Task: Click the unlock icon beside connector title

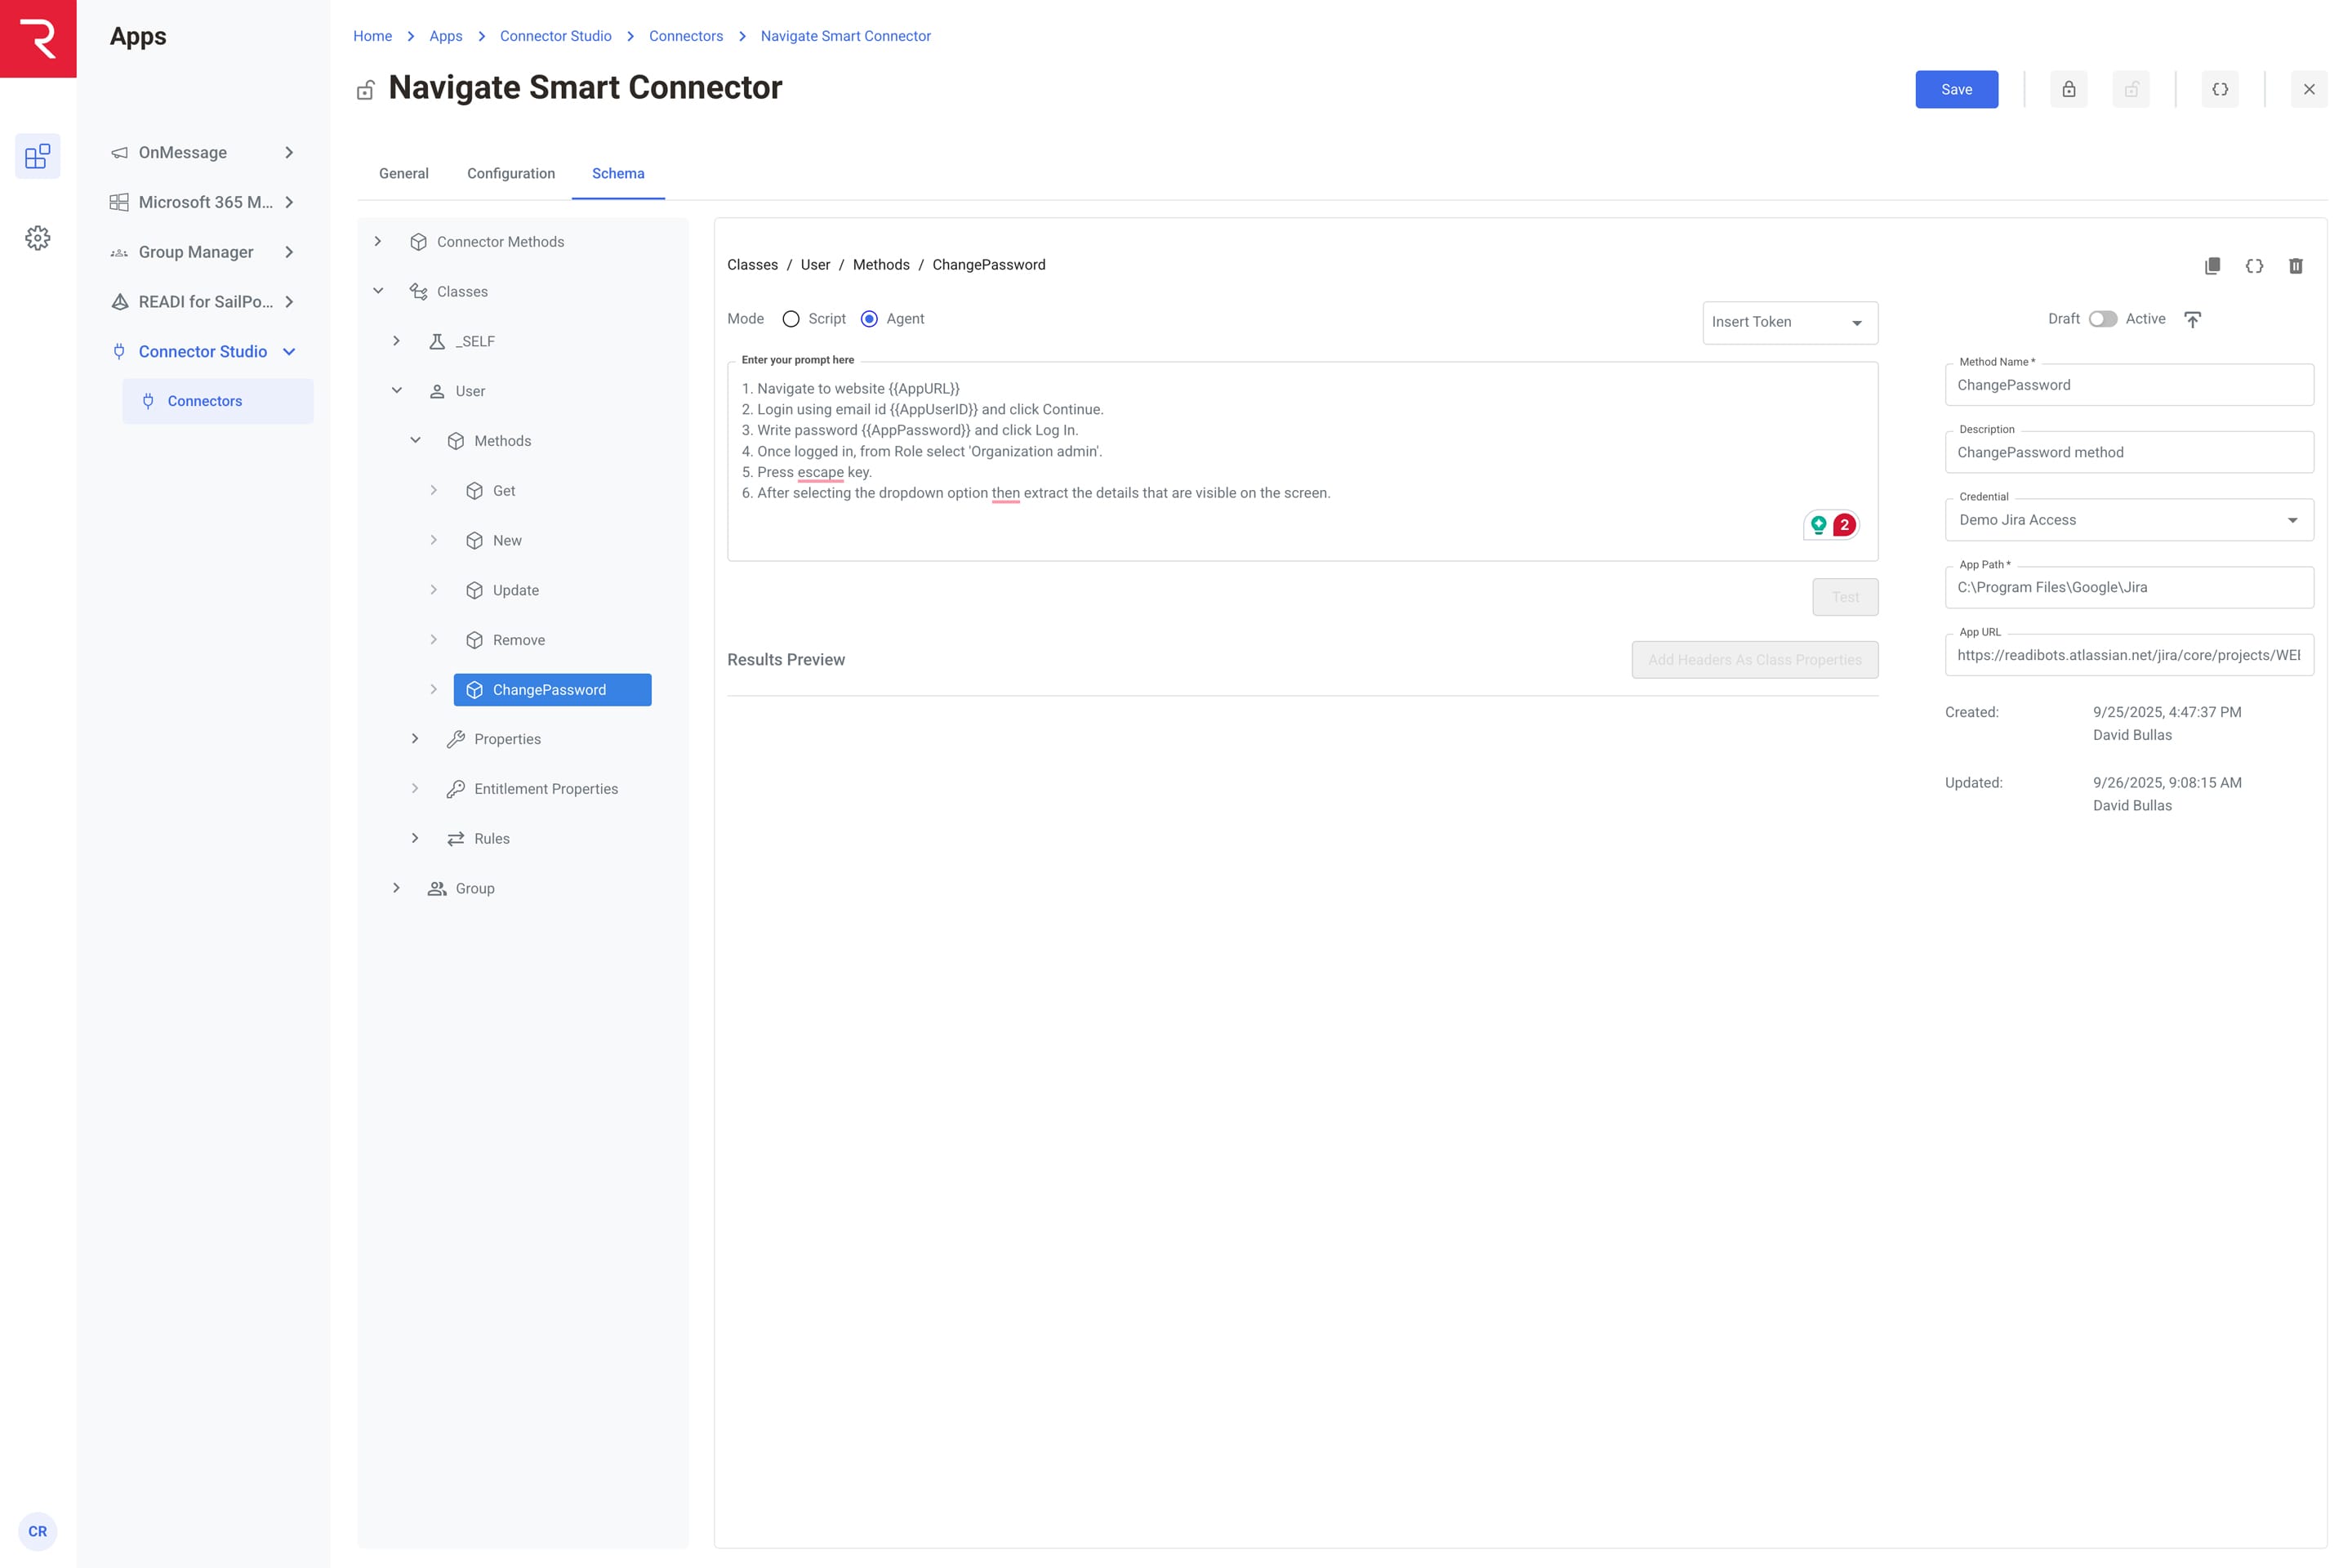Action: [366, 90]
